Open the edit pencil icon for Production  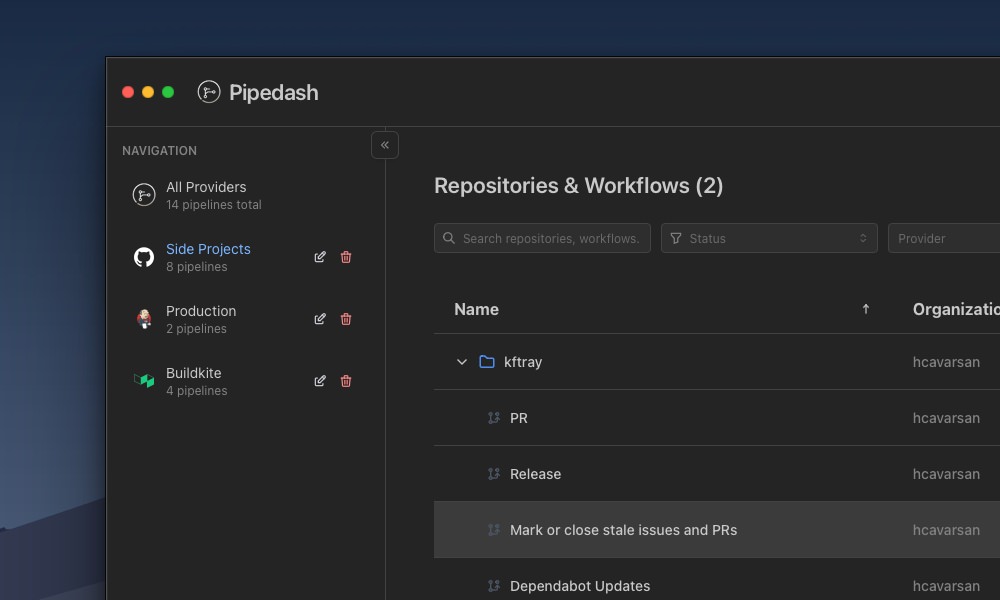[x=320, y=319]
